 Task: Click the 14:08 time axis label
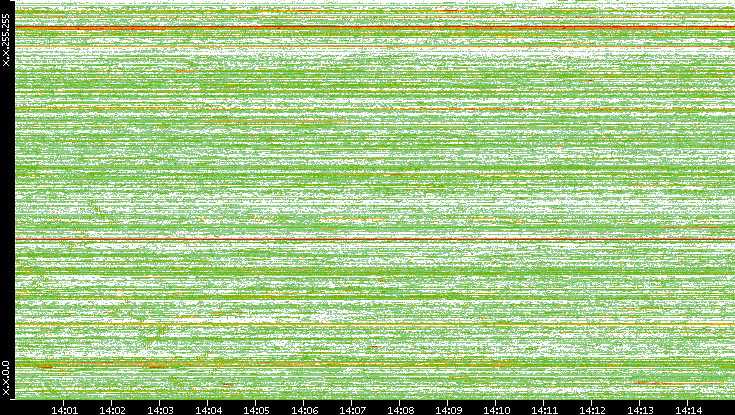point(401,410)
